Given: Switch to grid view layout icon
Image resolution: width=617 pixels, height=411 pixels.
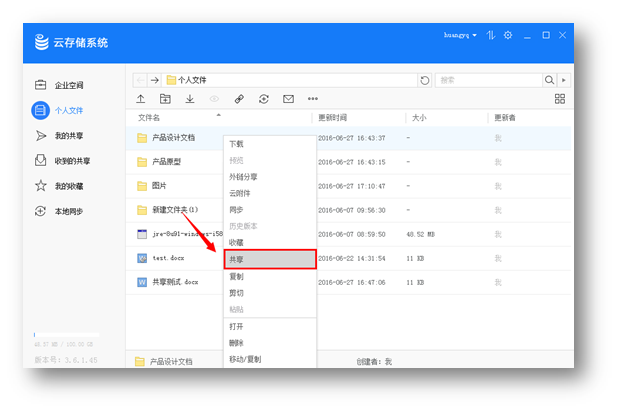Looking at the screenshot, I should (560, 99).
